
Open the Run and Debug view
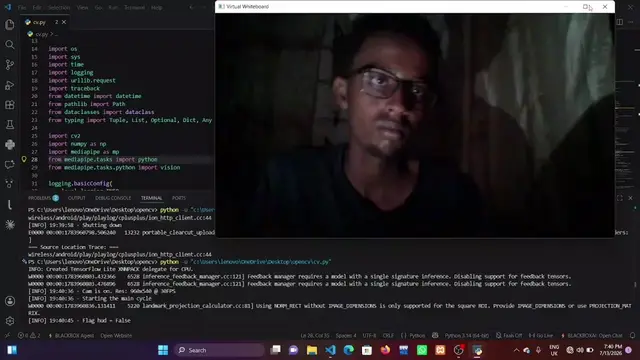click(x=9, y=85)
